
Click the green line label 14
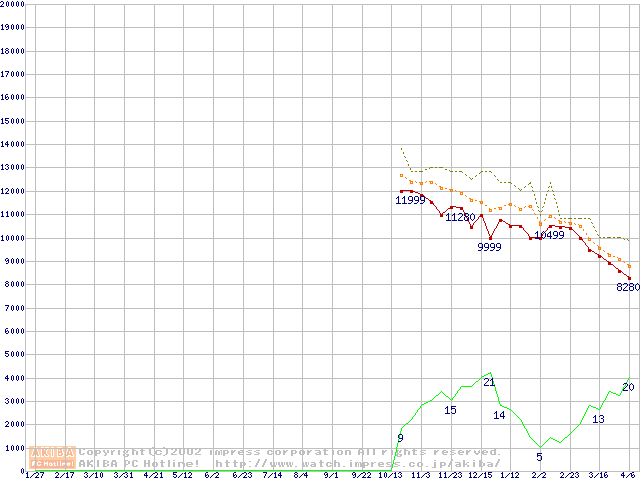click(x=499, y=415)
